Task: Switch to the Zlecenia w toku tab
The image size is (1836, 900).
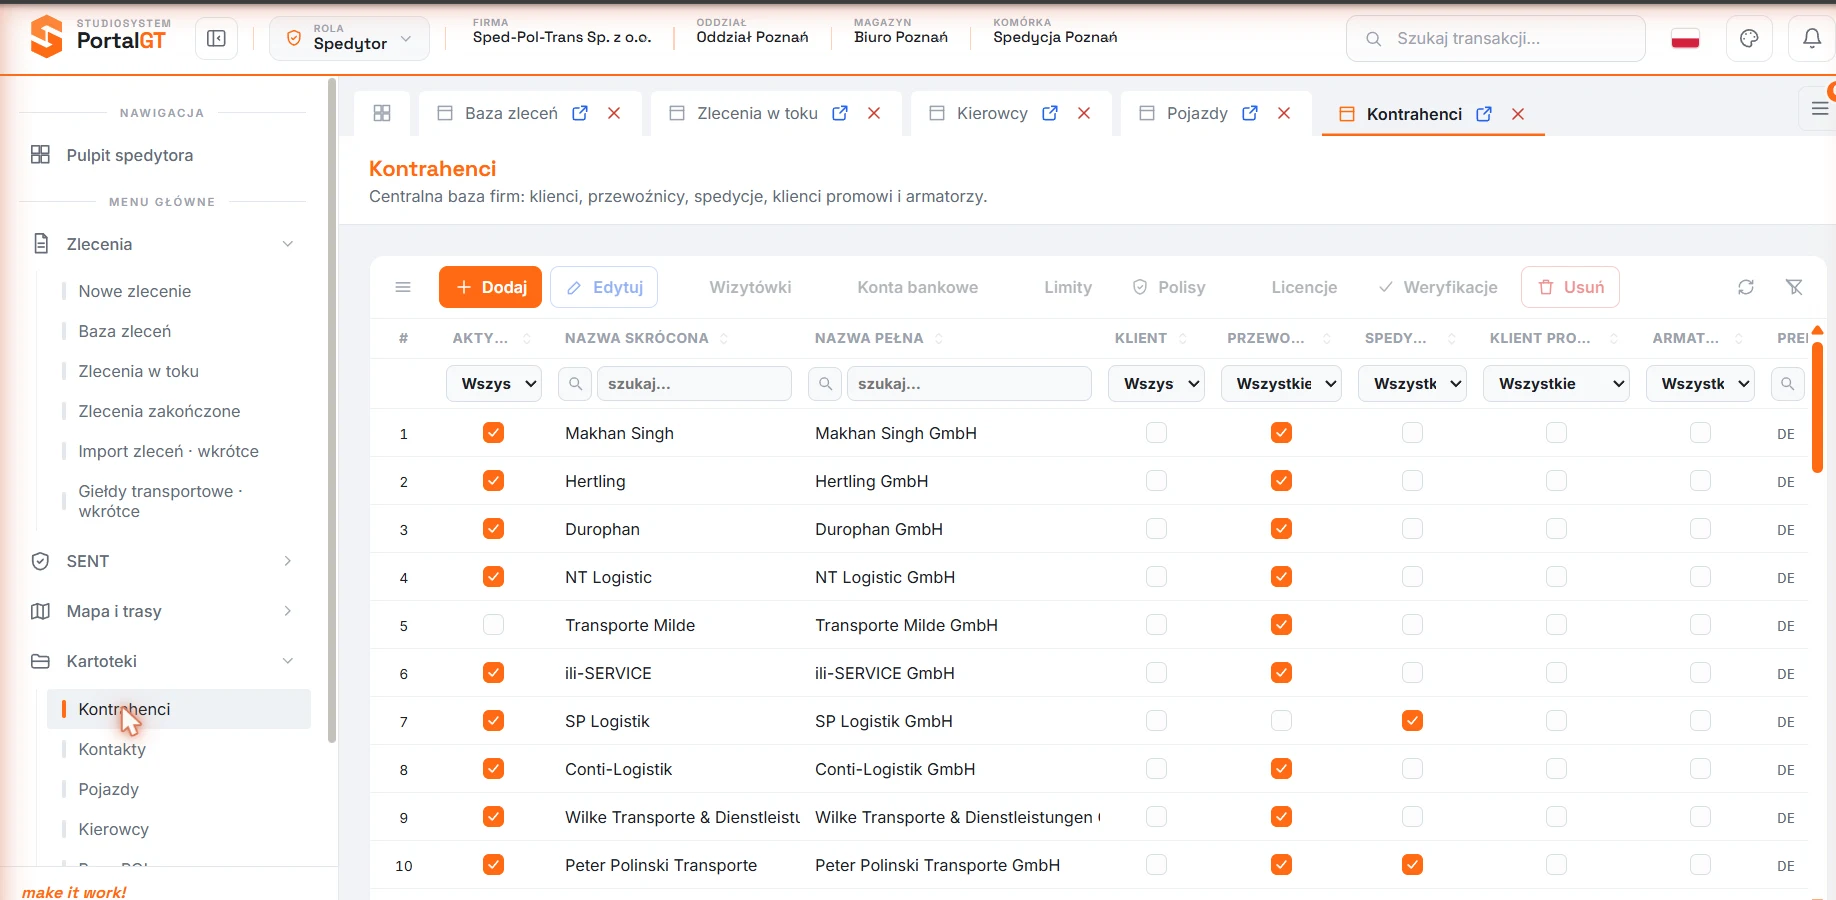Action: 757,113
